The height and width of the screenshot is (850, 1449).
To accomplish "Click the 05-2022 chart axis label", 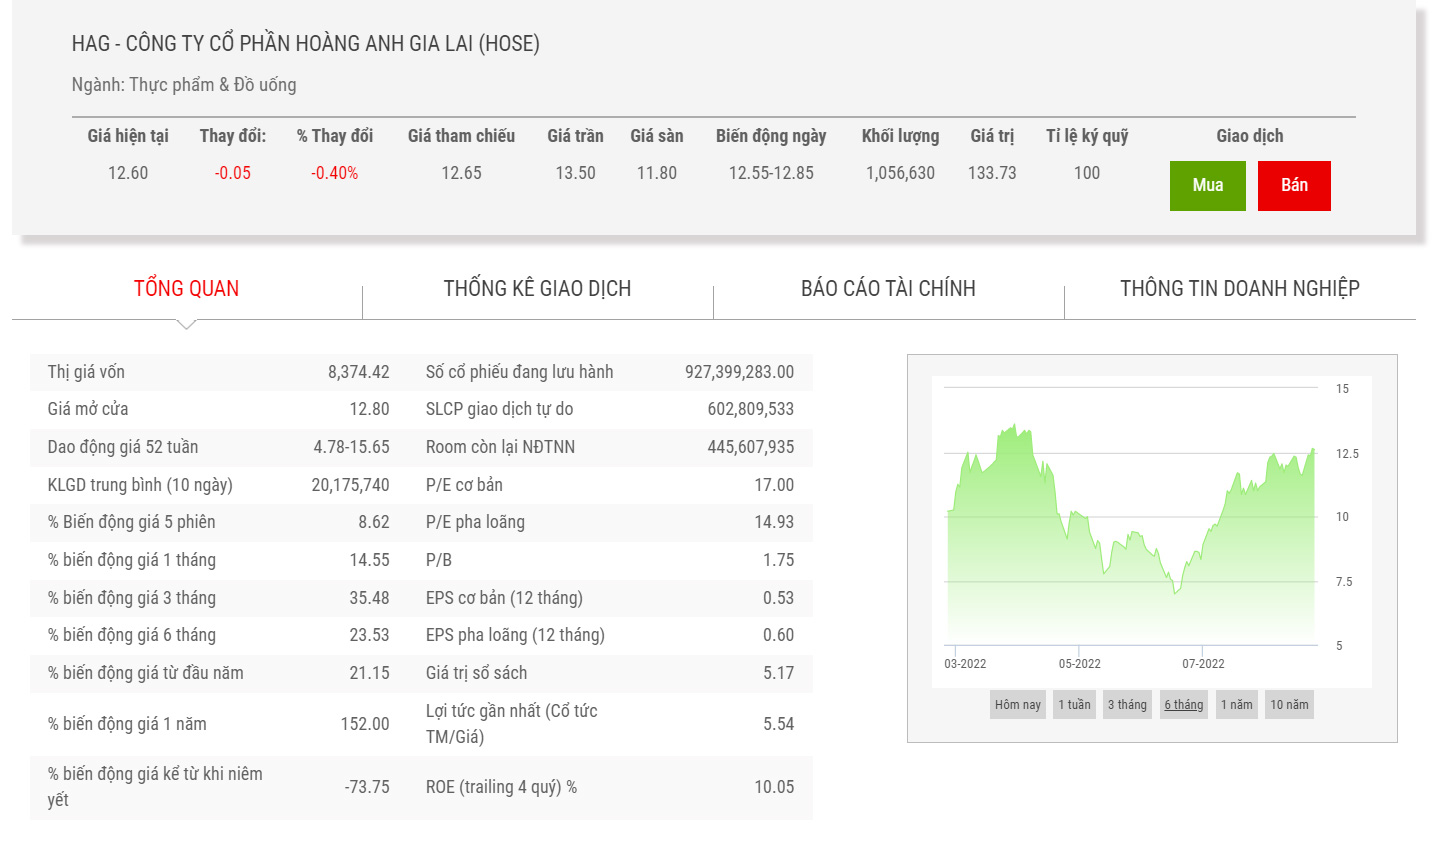I will click(x=1079, y=664).
